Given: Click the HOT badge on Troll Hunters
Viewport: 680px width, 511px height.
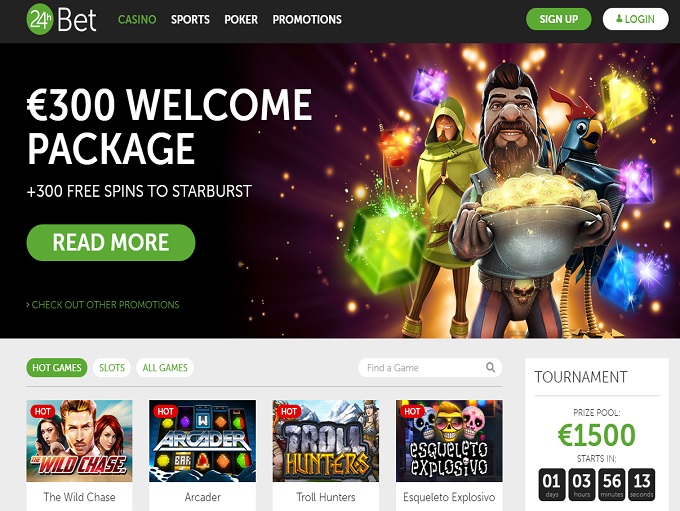Looking at the screenshot, I should tap(288, 411).
